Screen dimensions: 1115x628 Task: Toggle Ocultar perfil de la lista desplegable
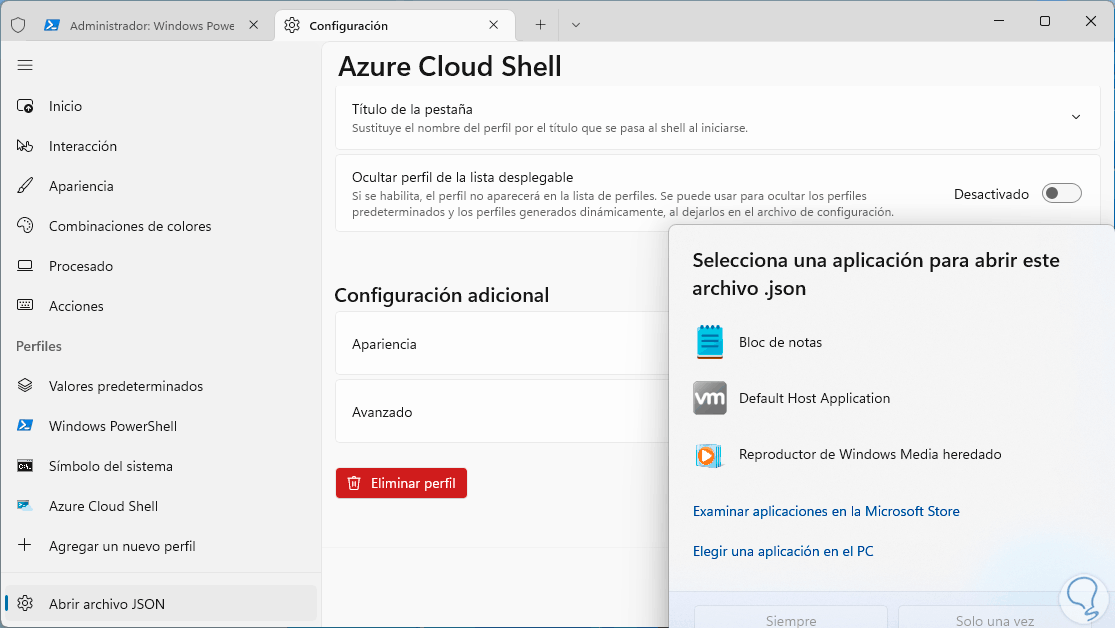pos(1061,194)
